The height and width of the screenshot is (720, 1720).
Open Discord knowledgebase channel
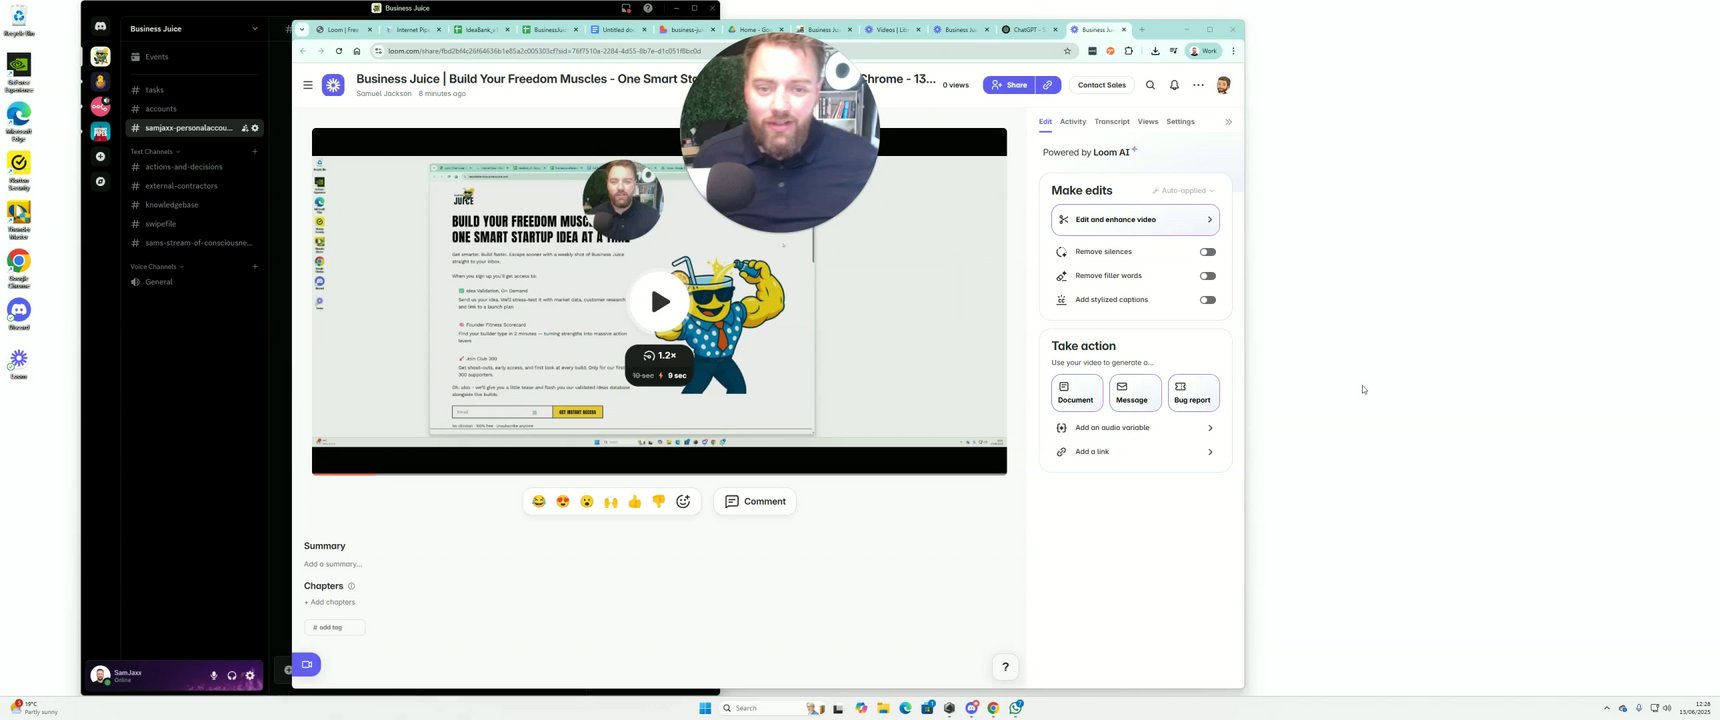point(193,205)
